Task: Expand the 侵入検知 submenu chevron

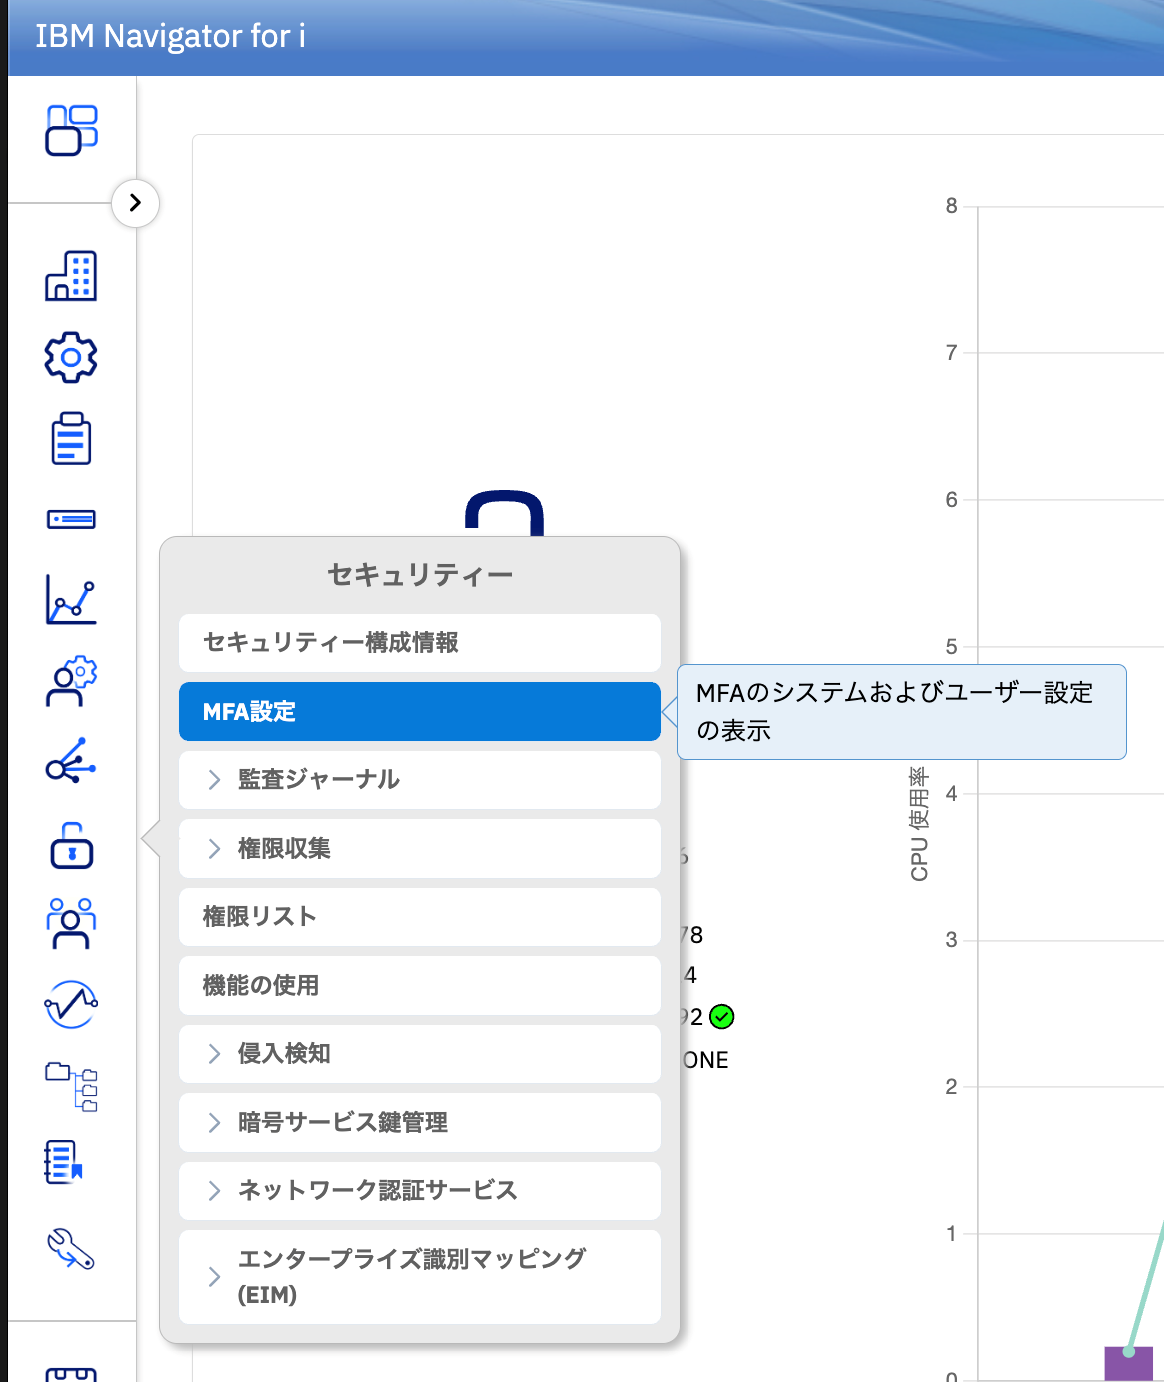Action: coord(214,1053)
